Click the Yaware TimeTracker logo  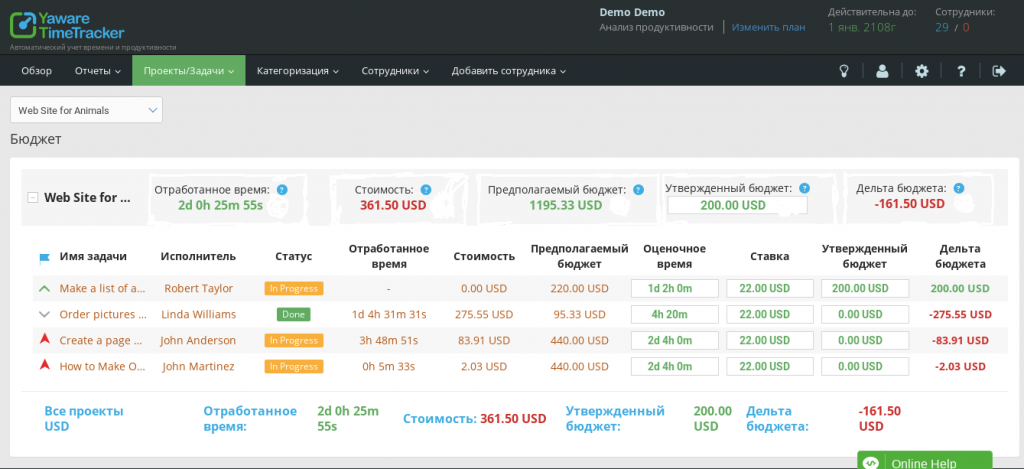tap(67, 25)
